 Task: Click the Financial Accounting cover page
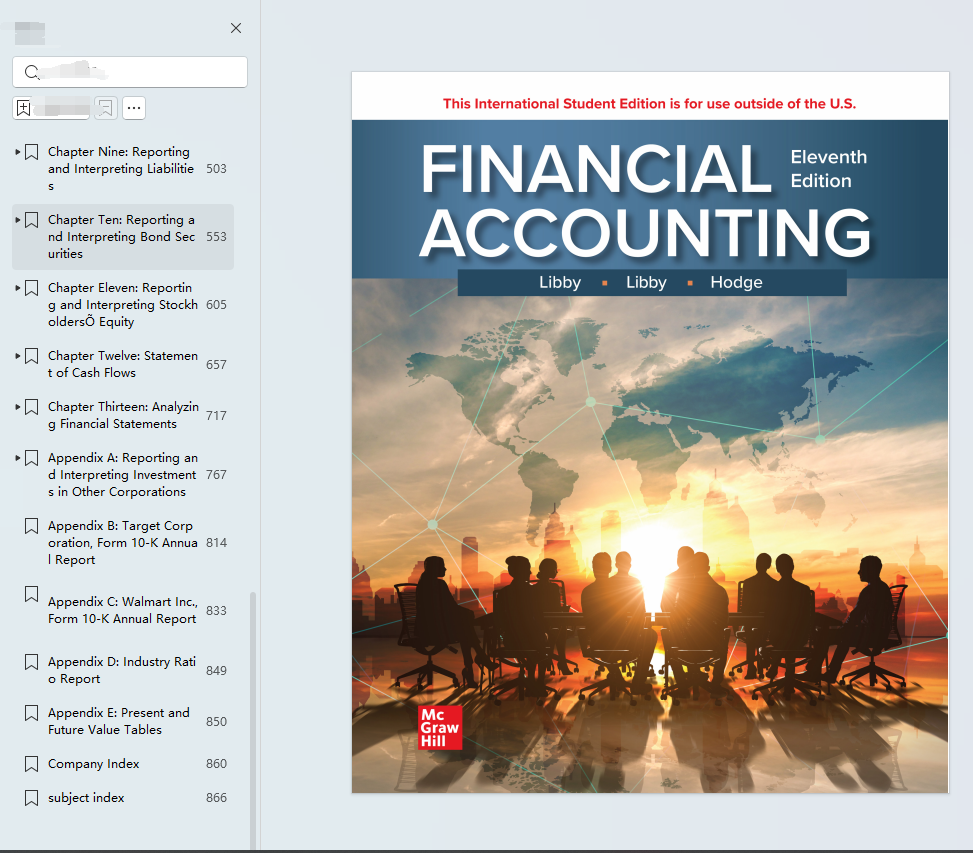point(650,432)
